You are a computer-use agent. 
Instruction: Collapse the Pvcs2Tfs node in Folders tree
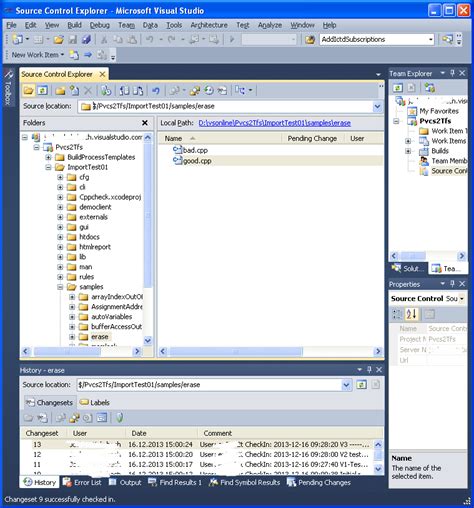(x=36, y=147)
